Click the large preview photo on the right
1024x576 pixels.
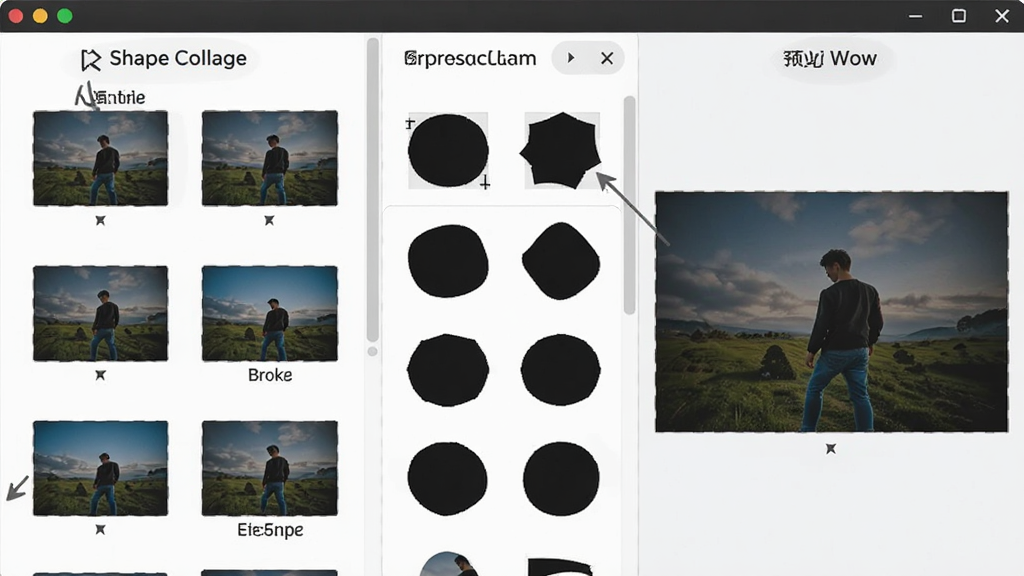(x=831, y=312)
